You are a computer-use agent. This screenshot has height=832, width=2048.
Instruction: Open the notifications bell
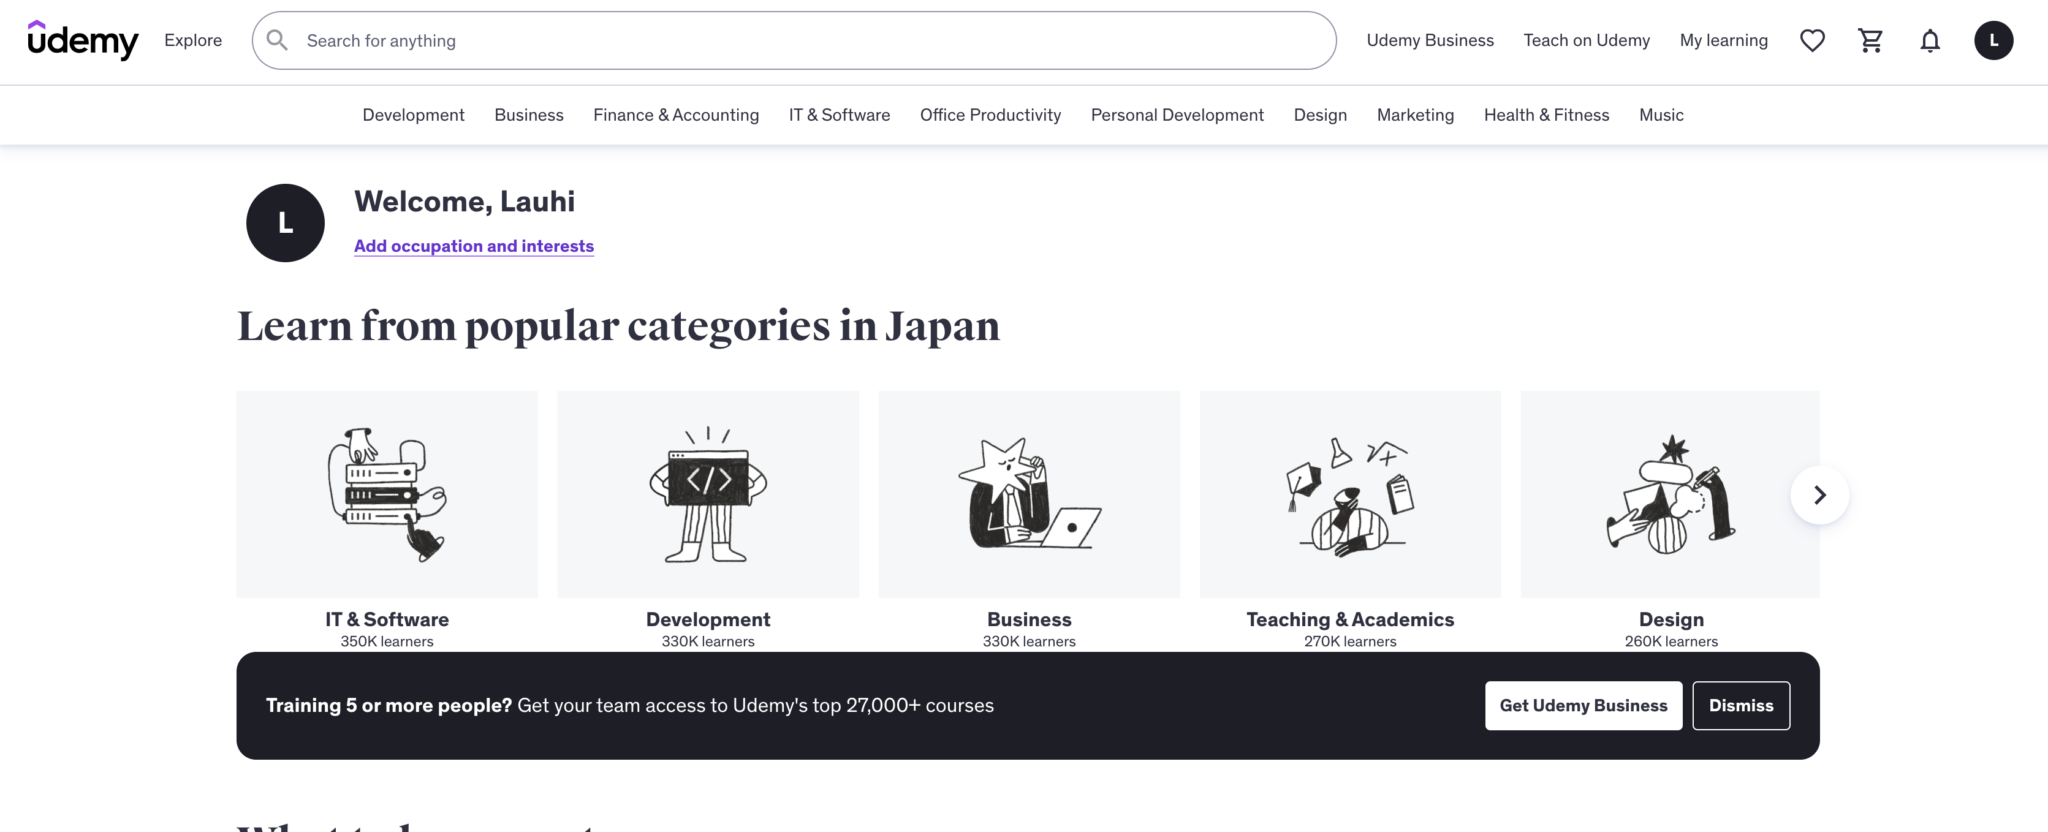coord(1930,40)
